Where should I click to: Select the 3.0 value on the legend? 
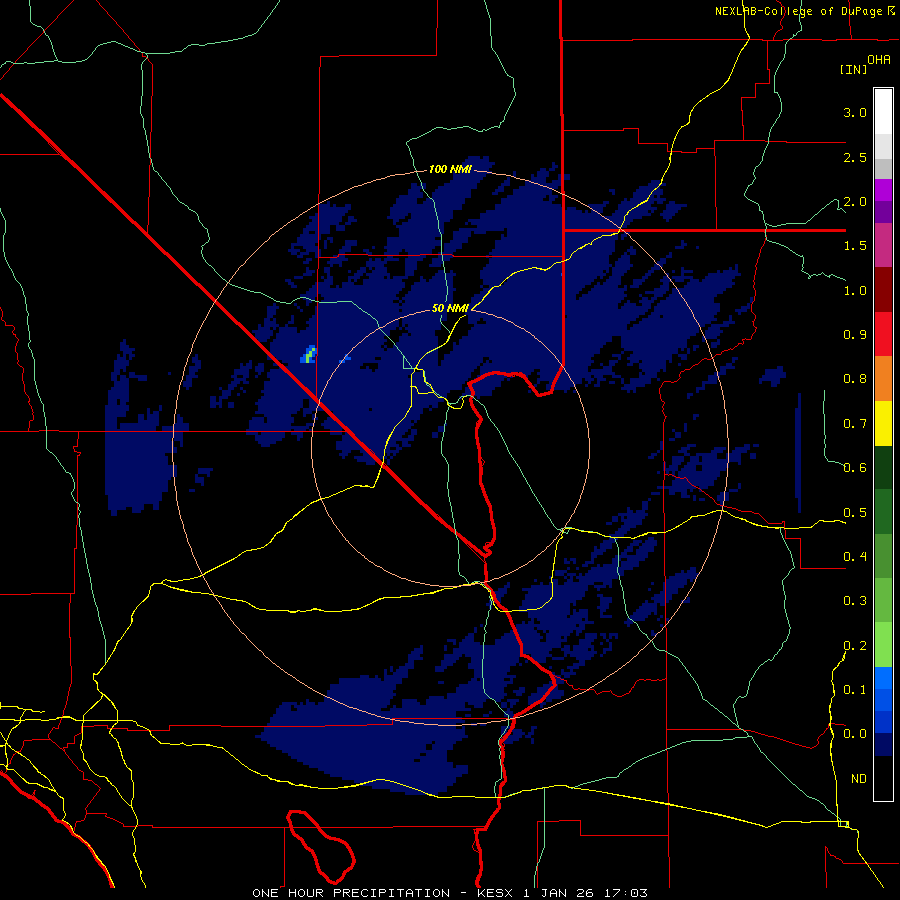[855, 112]
